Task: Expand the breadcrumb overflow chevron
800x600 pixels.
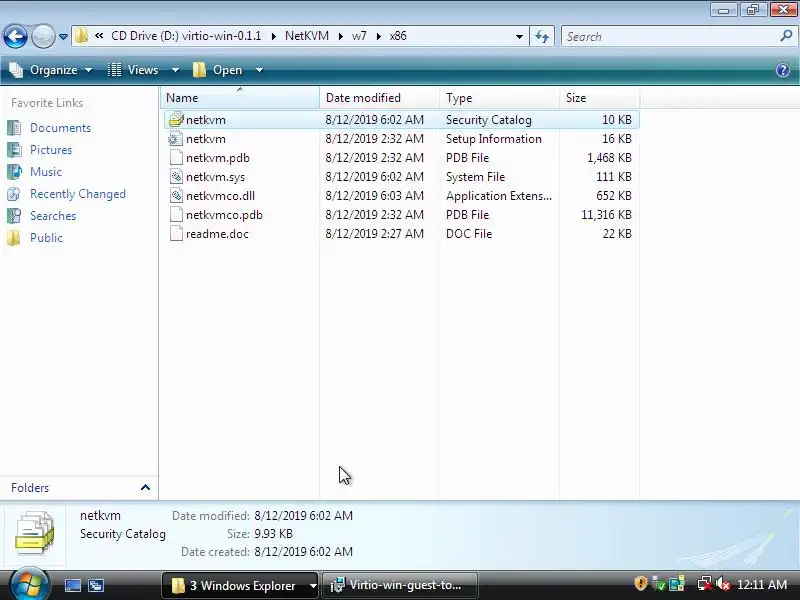Action: coord(99,36)
